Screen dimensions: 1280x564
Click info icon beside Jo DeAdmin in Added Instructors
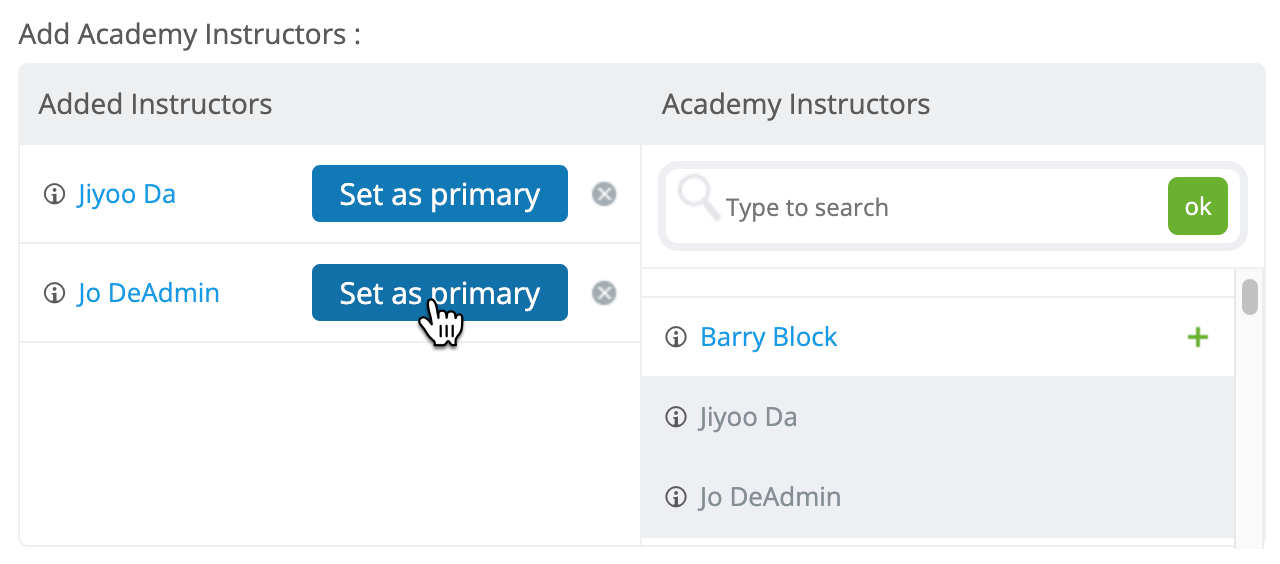click(x=54, y=293)
